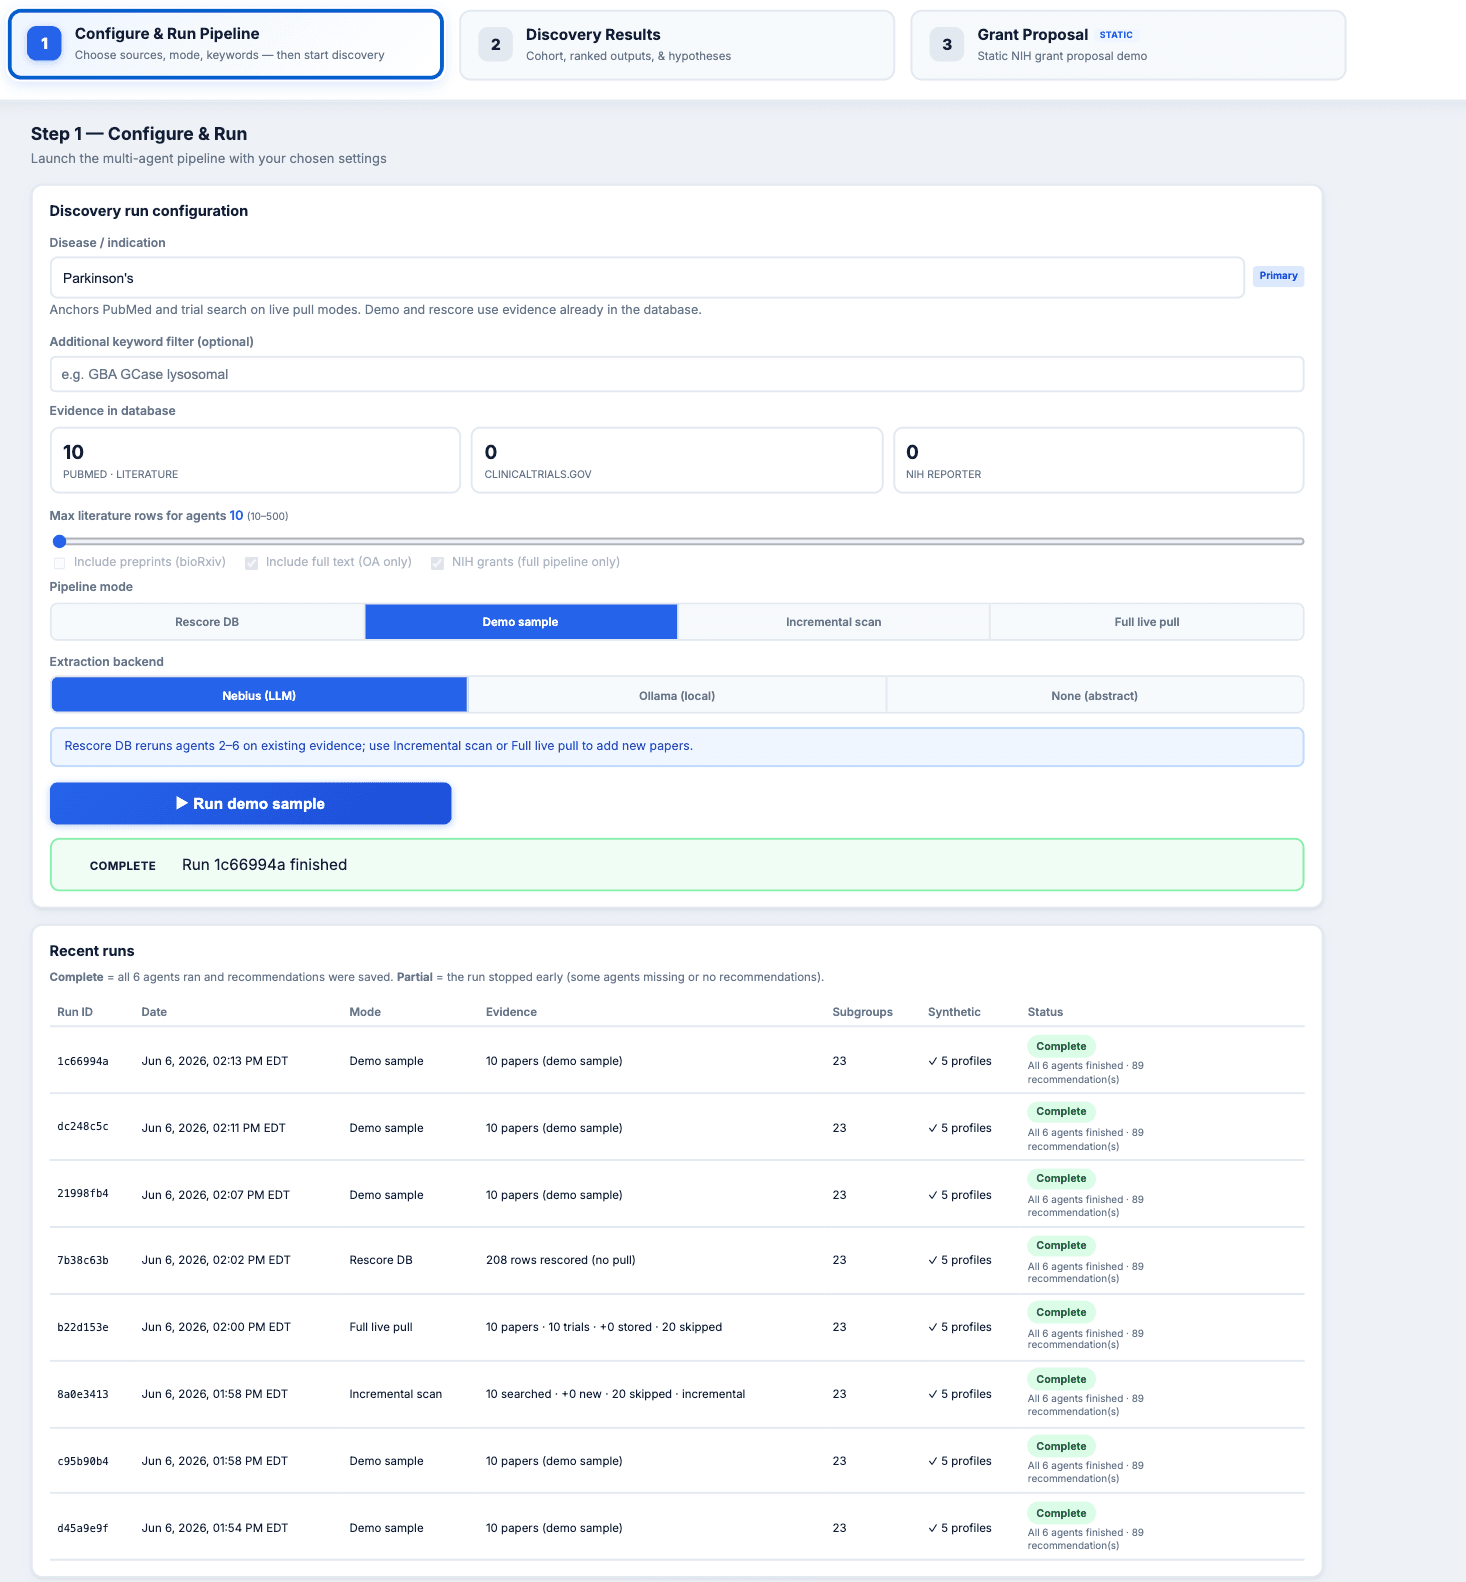
Task: Click date 'Jun 6, 2026, 02:02 PM EDT'
Action: point(216,1260)
